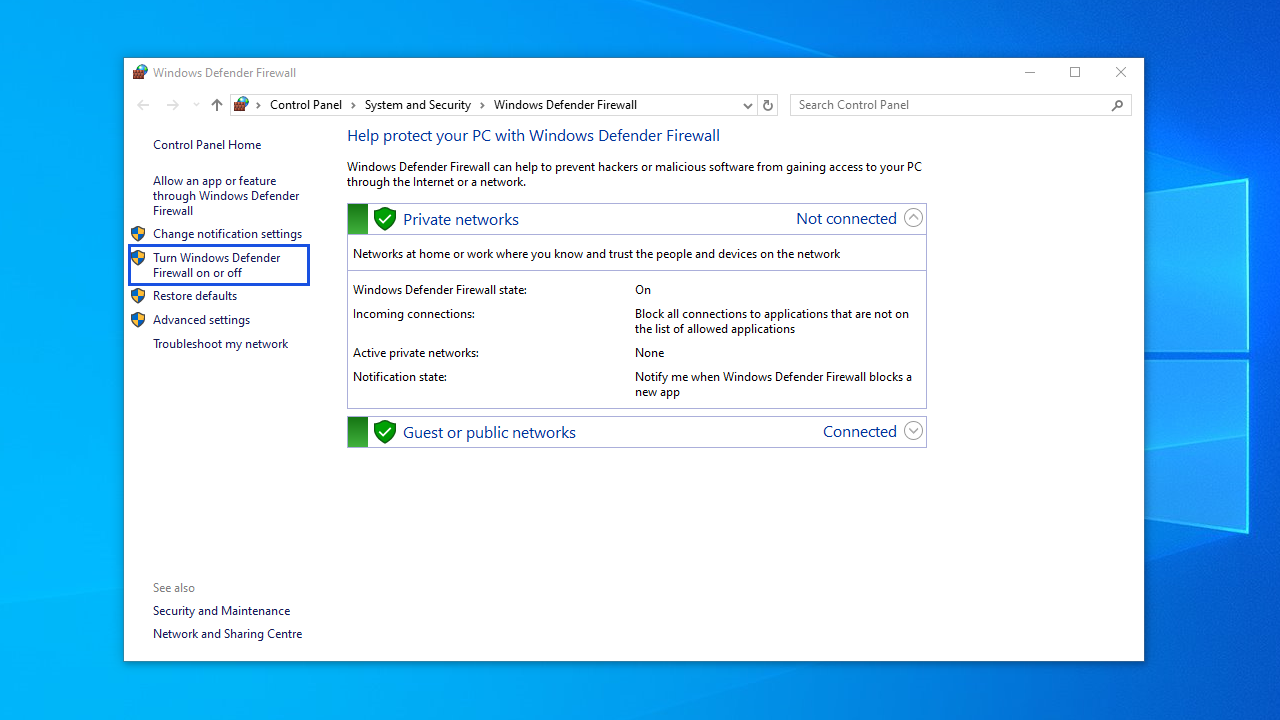Maximize the Windows Defender Firewall window
This screenshot has height=720, width=1280.
[x=1075, y=72]
